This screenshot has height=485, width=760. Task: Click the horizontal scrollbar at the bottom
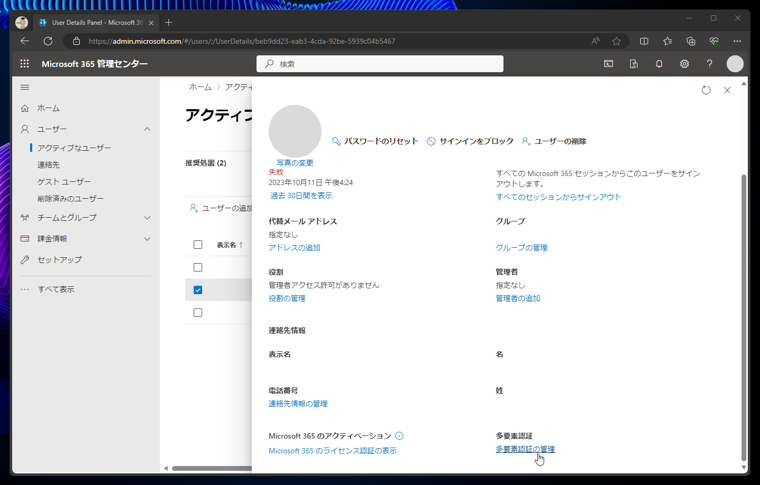(211, 468)
